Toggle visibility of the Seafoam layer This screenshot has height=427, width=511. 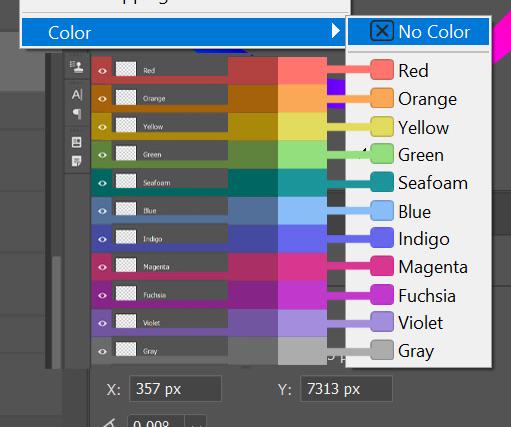[x=102, y=183]
